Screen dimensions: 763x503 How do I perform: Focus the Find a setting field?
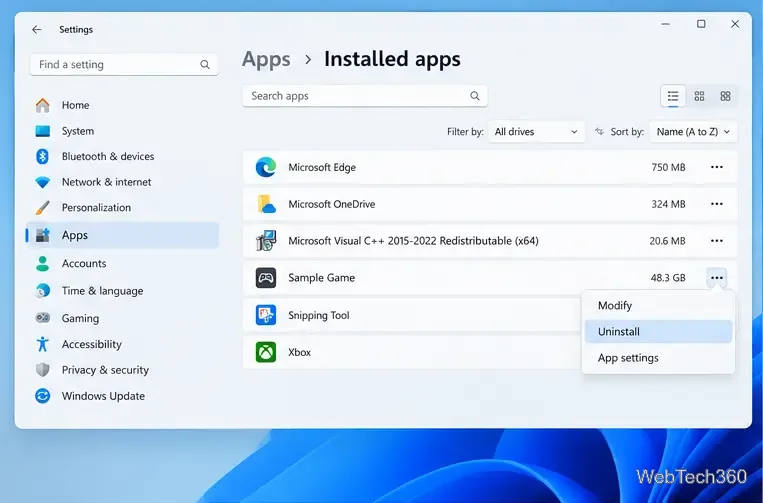pyautogui.click(x=124, y=65)
